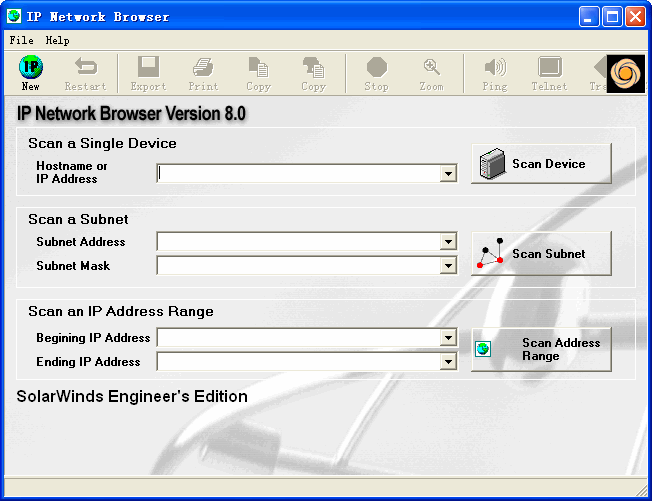Click the orange SolarWinds logo icon

click(626, 73)
